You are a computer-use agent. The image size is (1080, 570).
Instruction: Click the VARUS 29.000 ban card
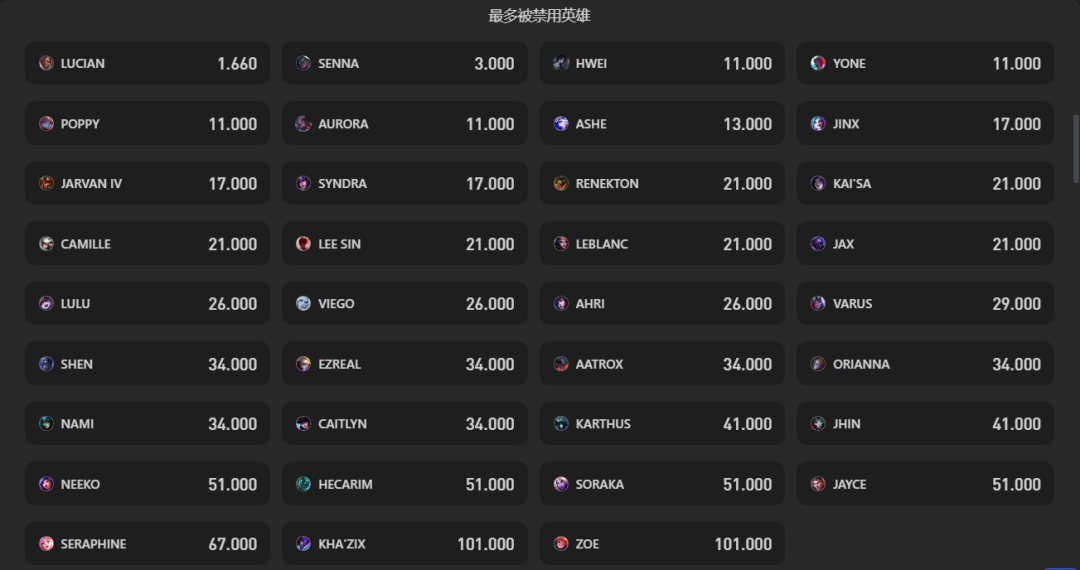[925, 304]
